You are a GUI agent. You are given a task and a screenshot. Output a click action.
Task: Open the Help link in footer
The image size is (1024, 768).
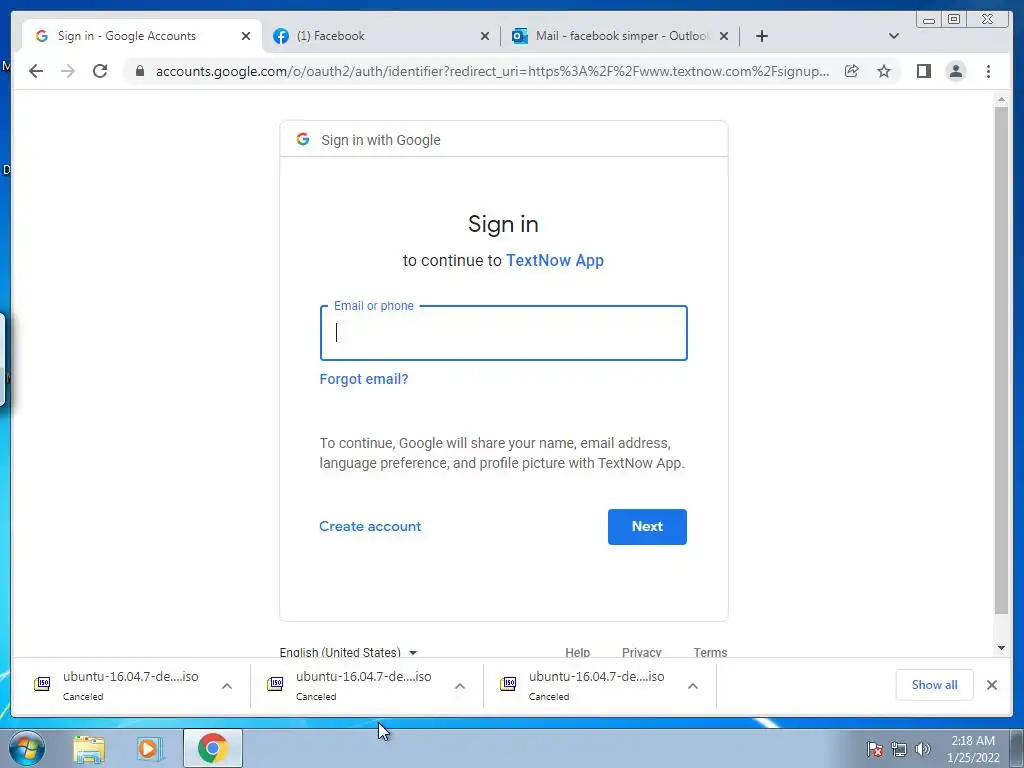577,652
